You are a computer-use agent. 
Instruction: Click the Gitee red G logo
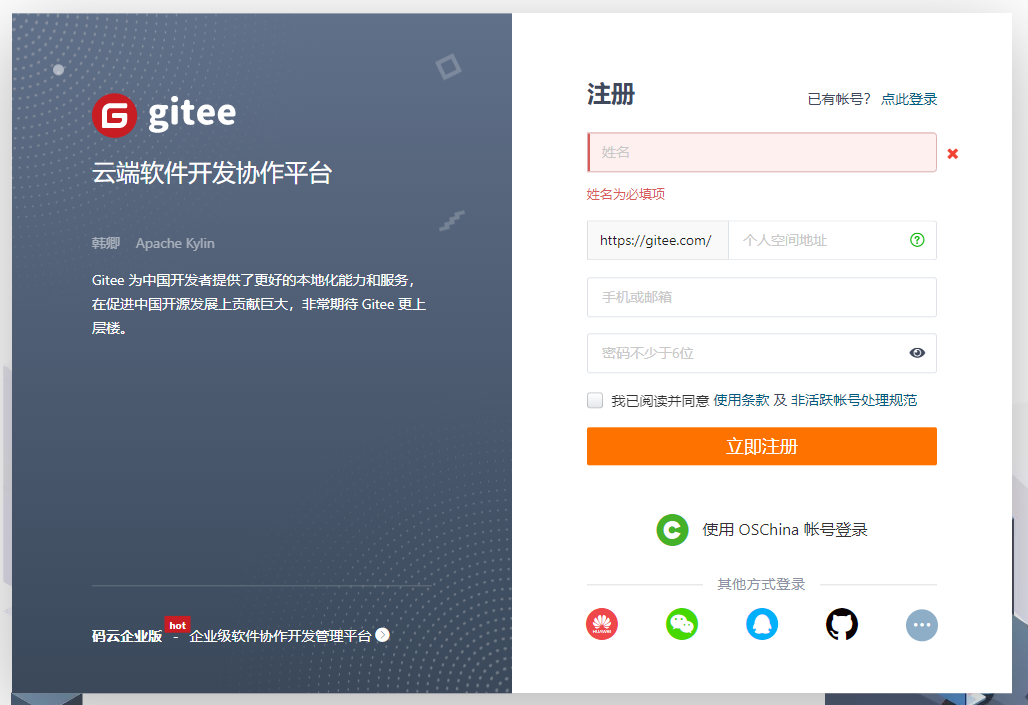(115, 115)
